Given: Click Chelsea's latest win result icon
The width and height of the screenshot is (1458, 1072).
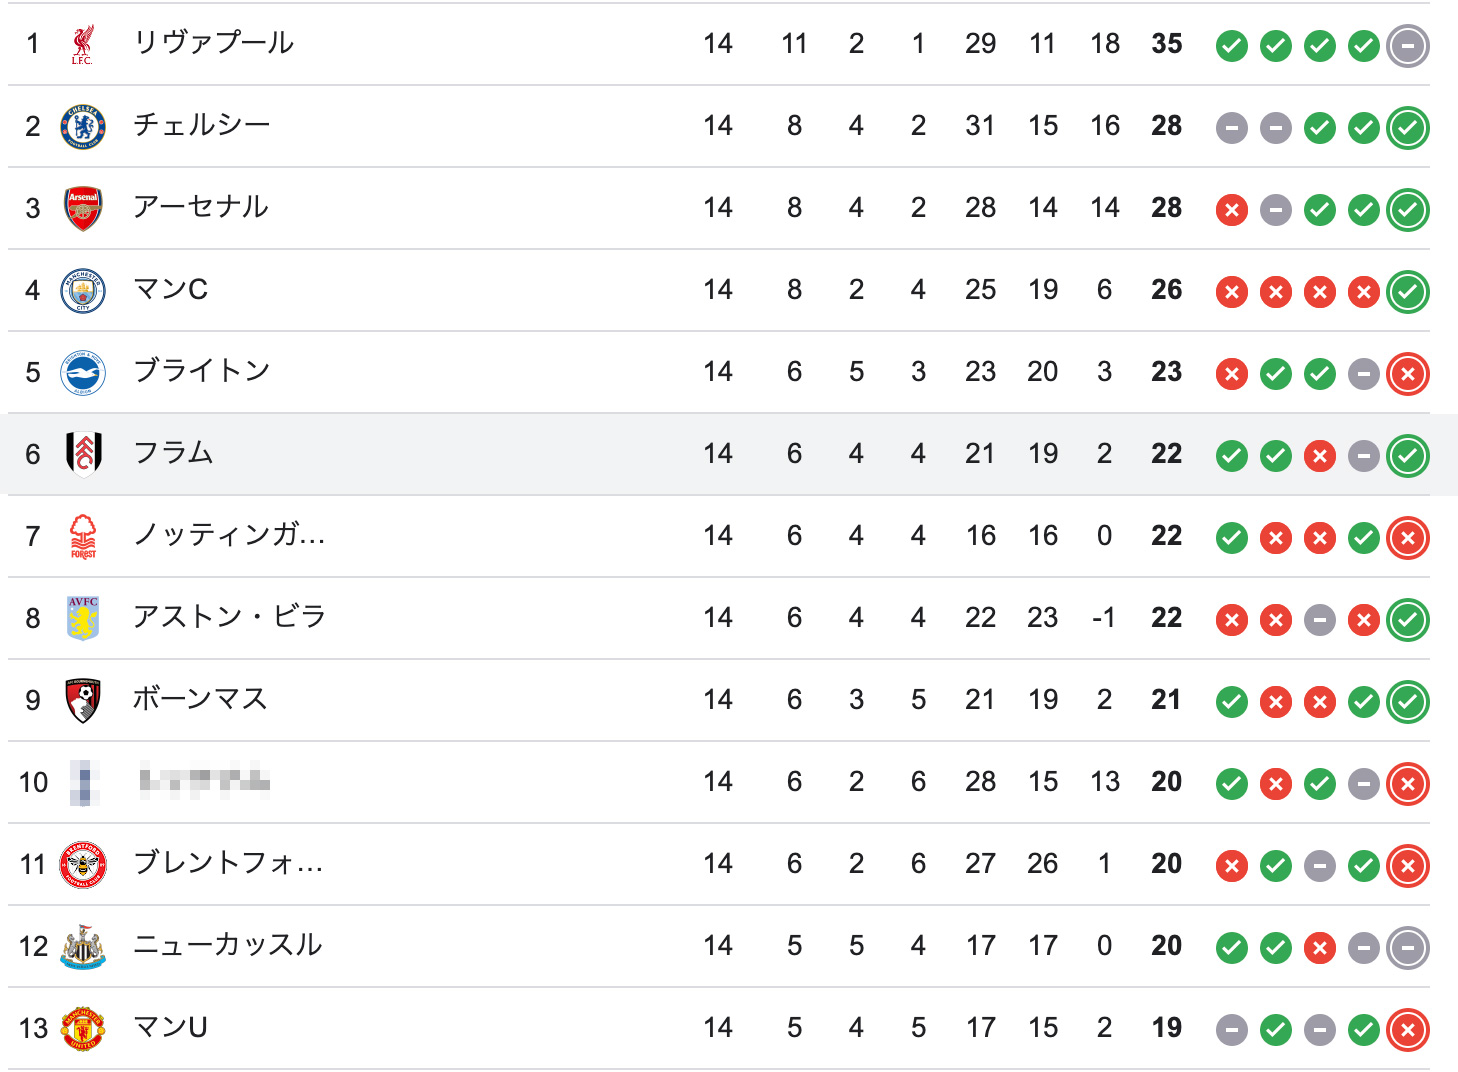Looking at the screenshot, I should (1408, 128).
